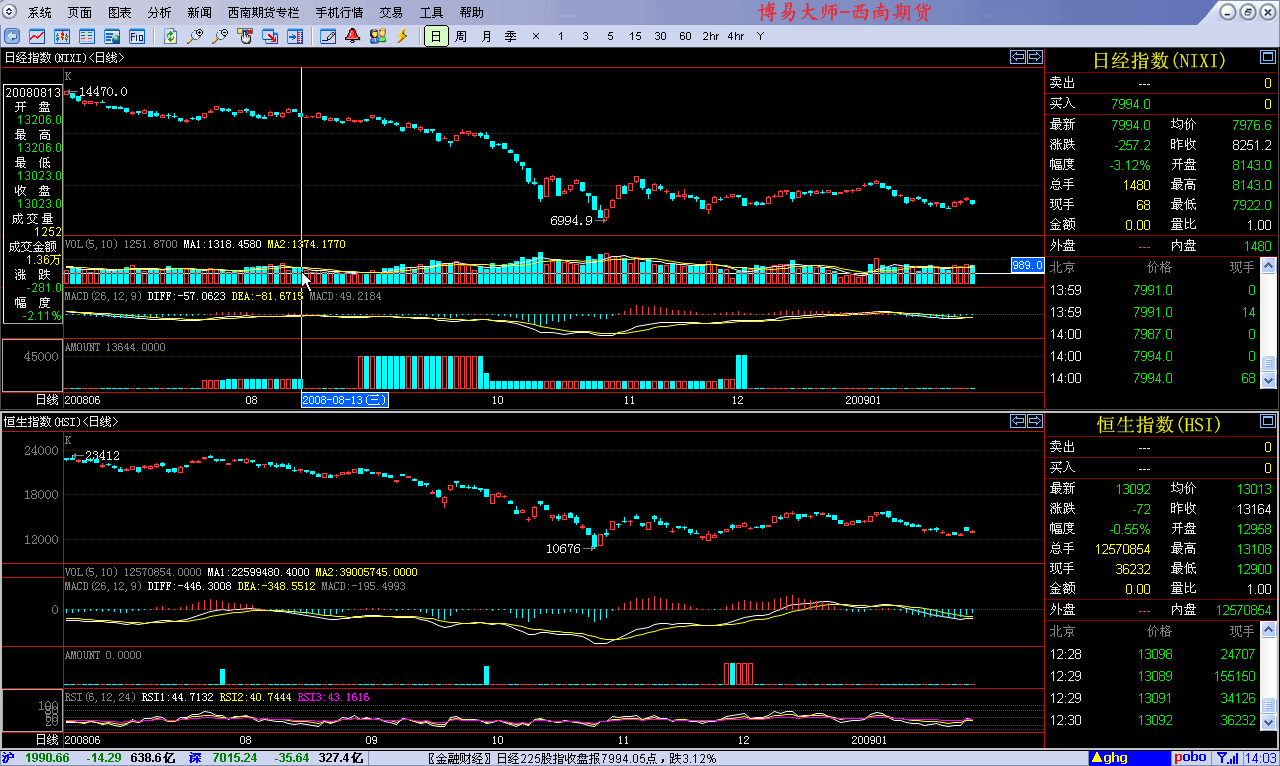Image resolution: width=1280 pixels, height=766 pixels.
Task: Click the 恒生指数(HSI) quote panel title
Action: [1159, 424]
